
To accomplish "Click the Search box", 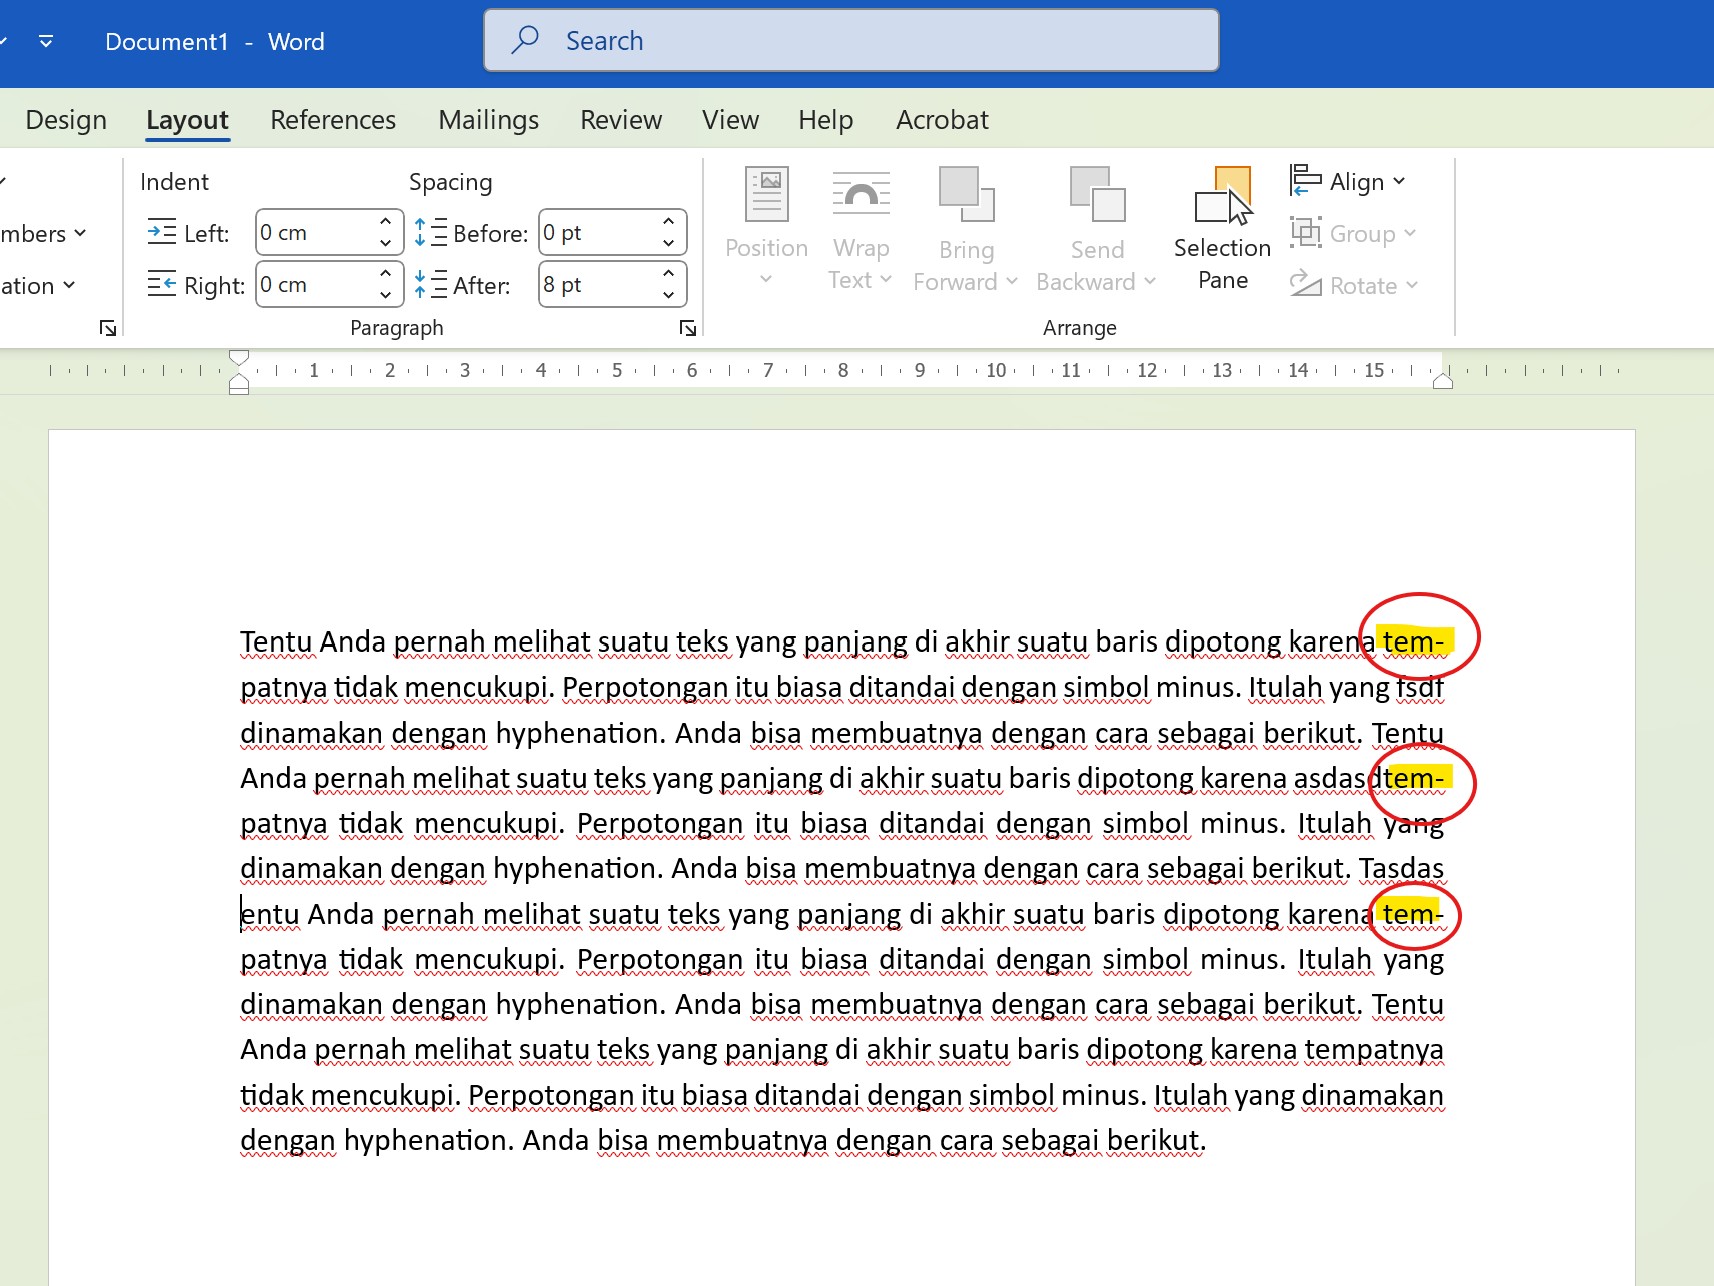I will coord(850,40).
